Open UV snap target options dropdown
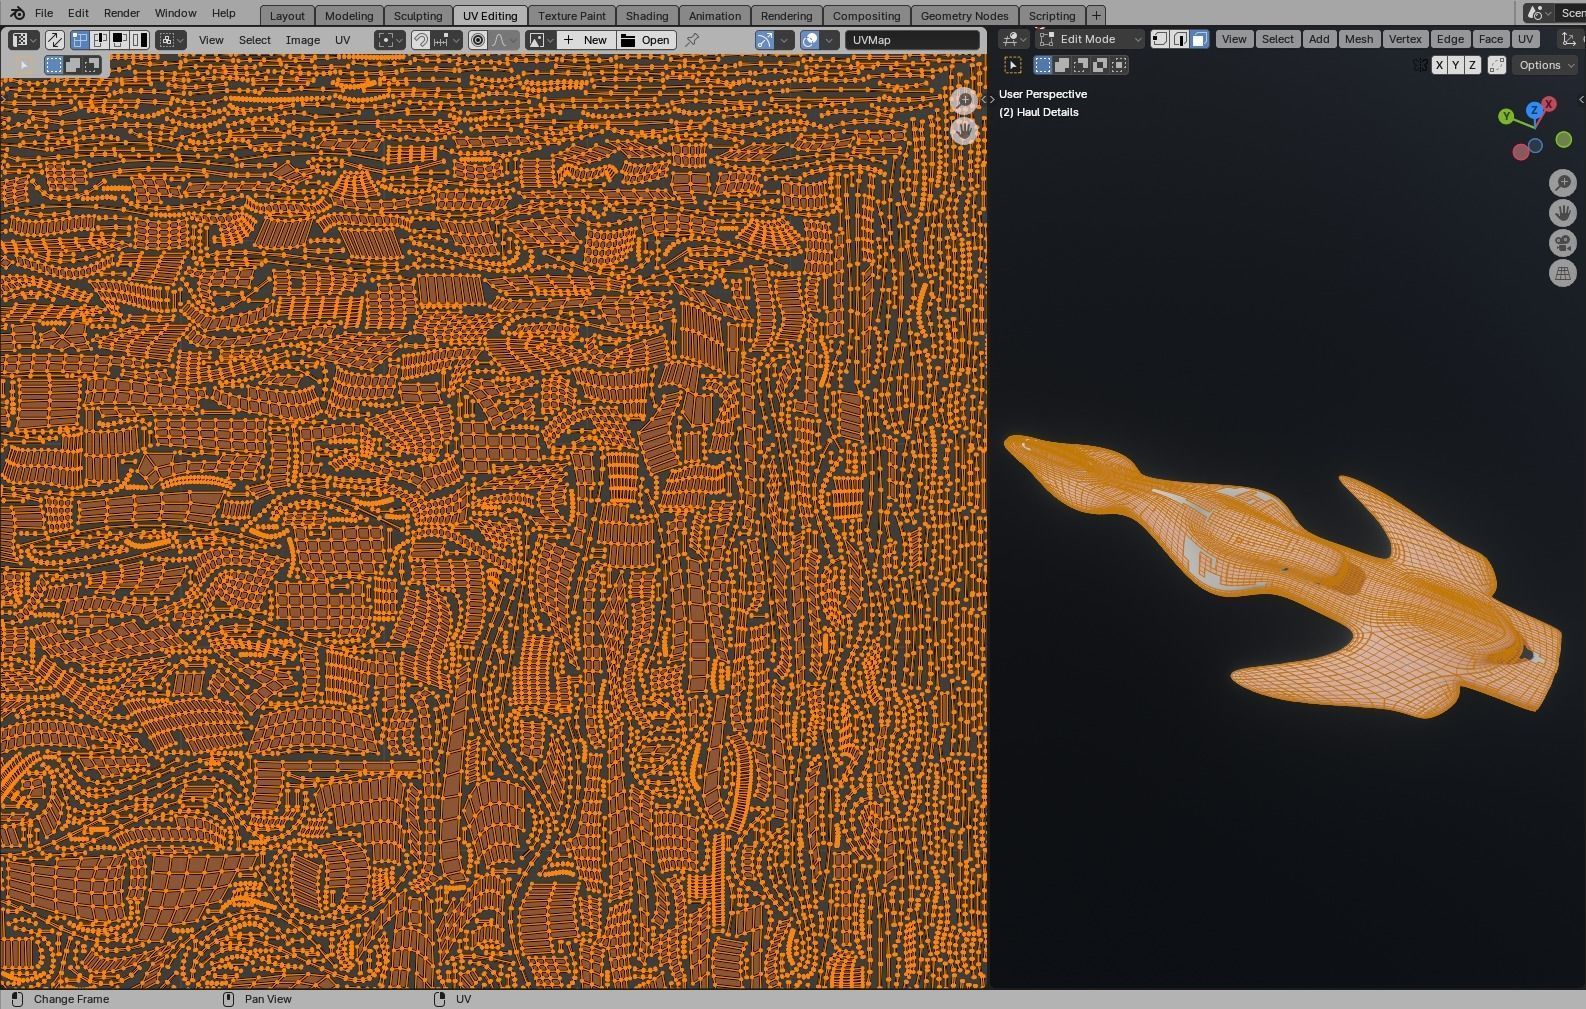1586x1009 pixels. coord(447,40)
